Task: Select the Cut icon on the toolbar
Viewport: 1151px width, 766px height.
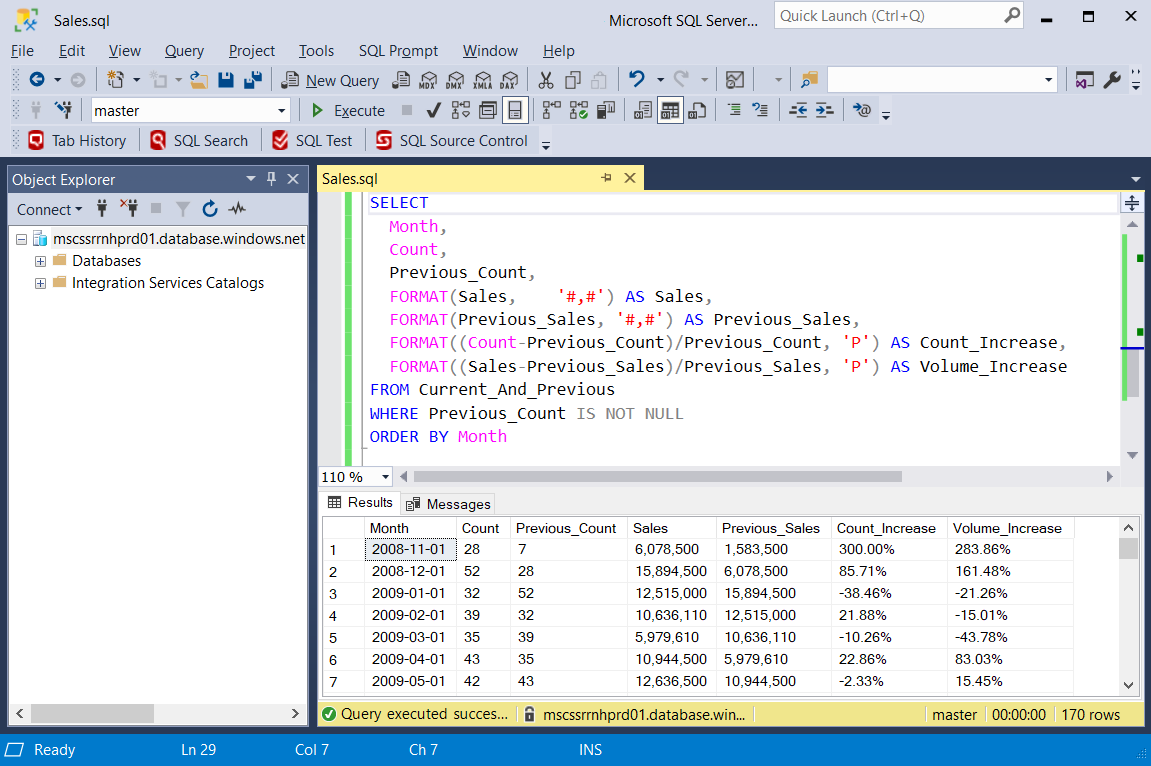Action: coord(547,80)
